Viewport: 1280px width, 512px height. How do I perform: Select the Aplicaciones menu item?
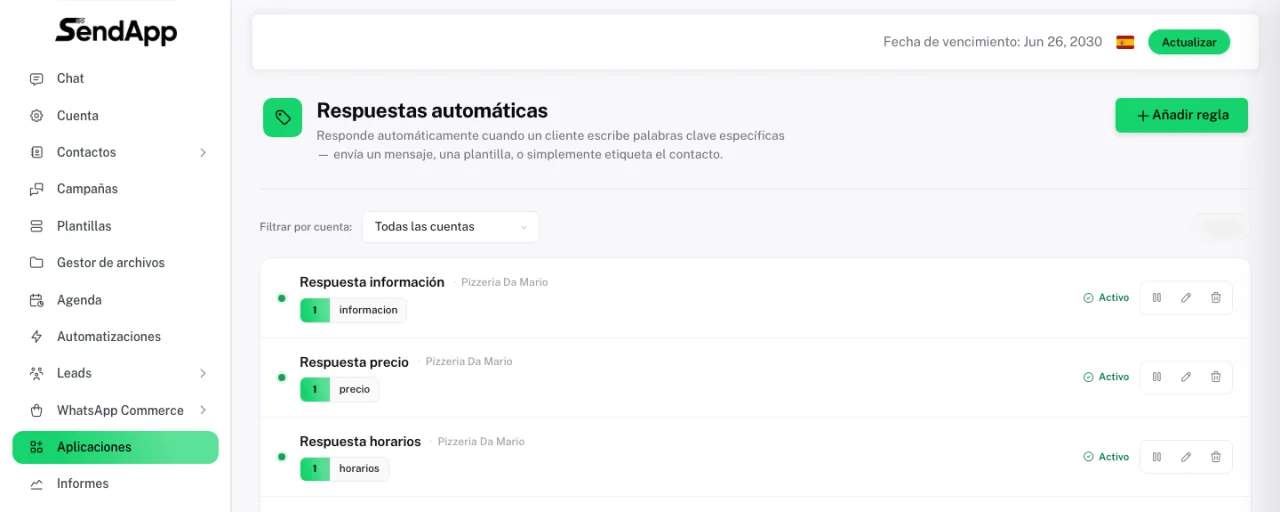[x=115, y=447]
